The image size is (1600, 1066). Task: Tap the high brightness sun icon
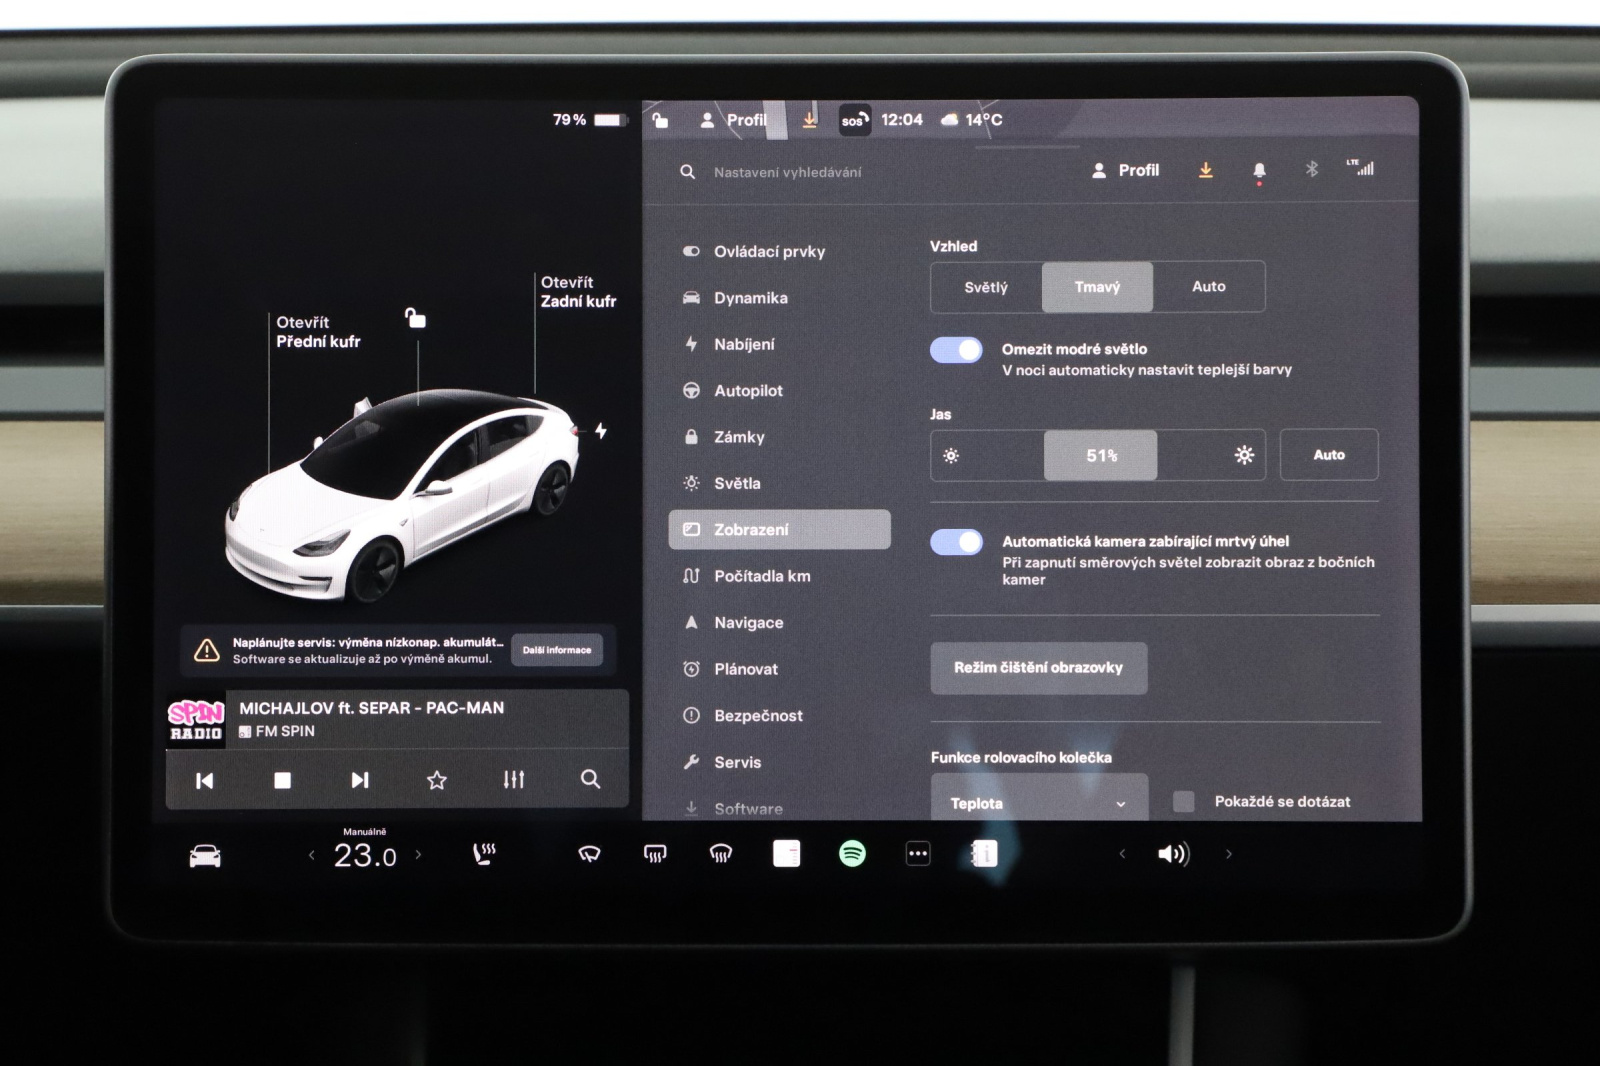(1244, 455)
